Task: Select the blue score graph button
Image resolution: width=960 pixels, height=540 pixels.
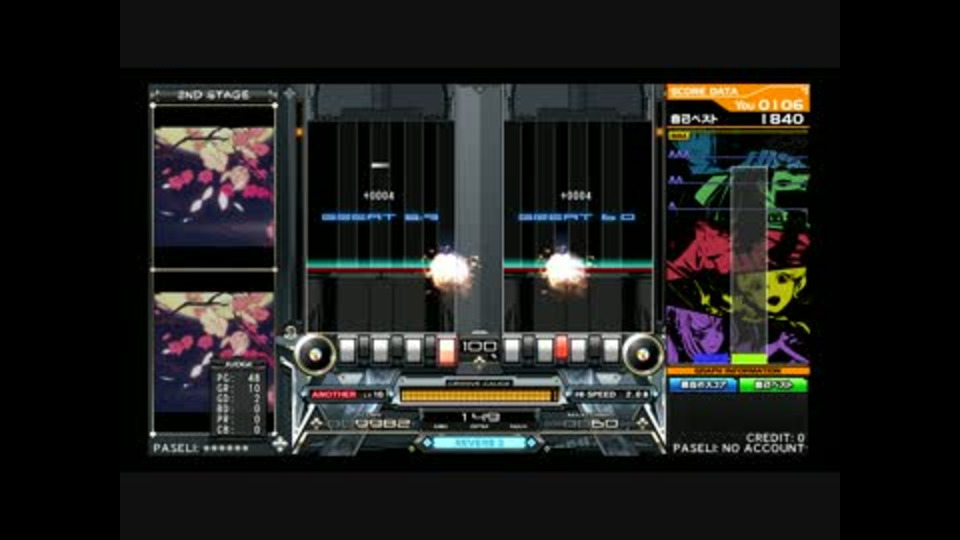Action: point(702,385)
